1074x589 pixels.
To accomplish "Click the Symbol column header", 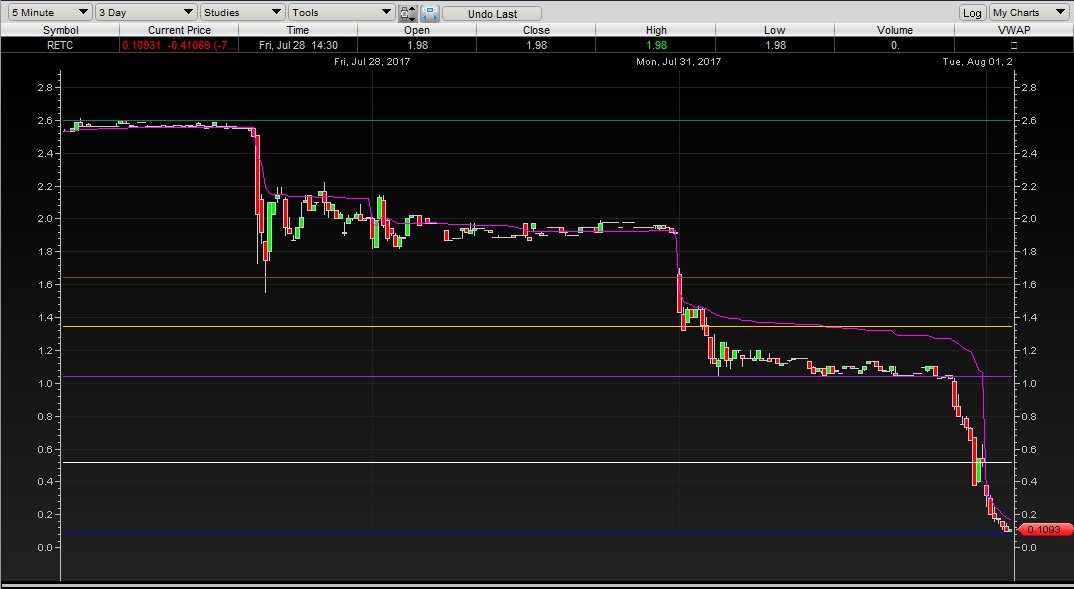I will [60, 30].
